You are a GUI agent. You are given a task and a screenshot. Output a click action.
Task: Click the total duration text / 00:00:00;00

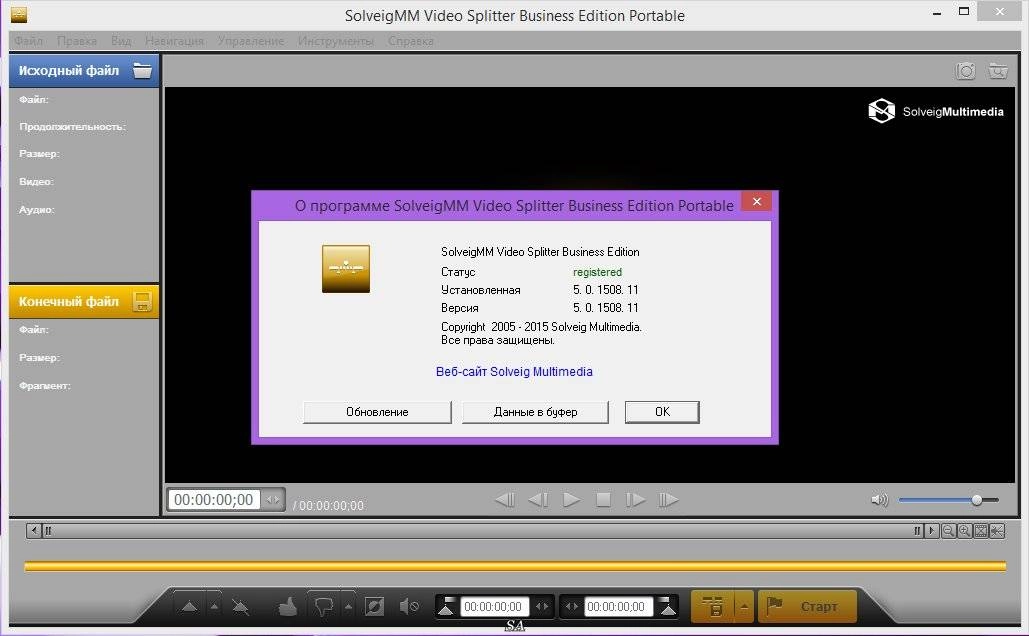[x=328, y=505]
